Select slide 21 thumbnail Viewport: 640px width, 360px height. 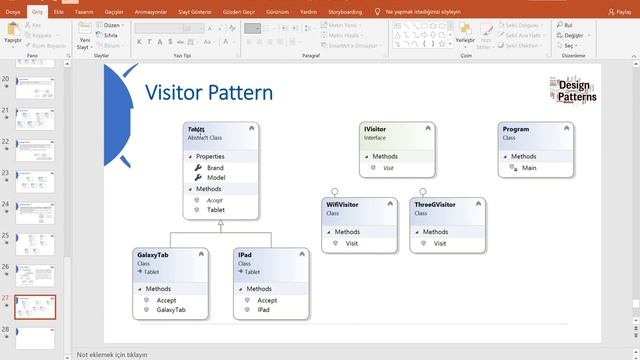35,119
